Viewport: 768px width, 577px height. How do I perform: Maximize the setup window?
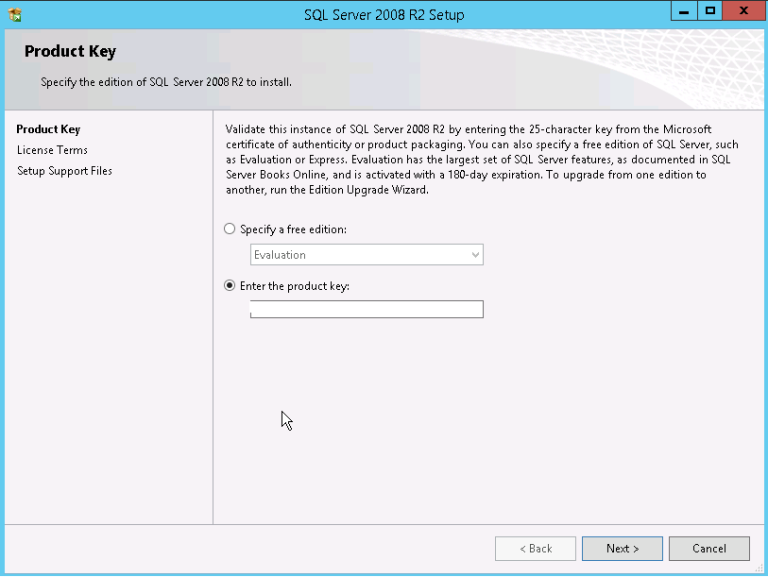[710, 11]
